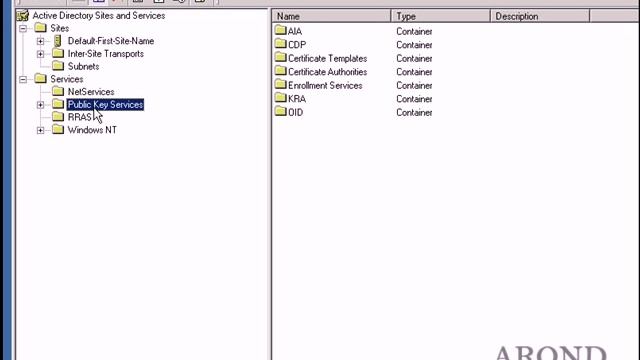Click Container type cell for Certificate Templates
This screenshot has height=360, width=640.
coord(414,58)
